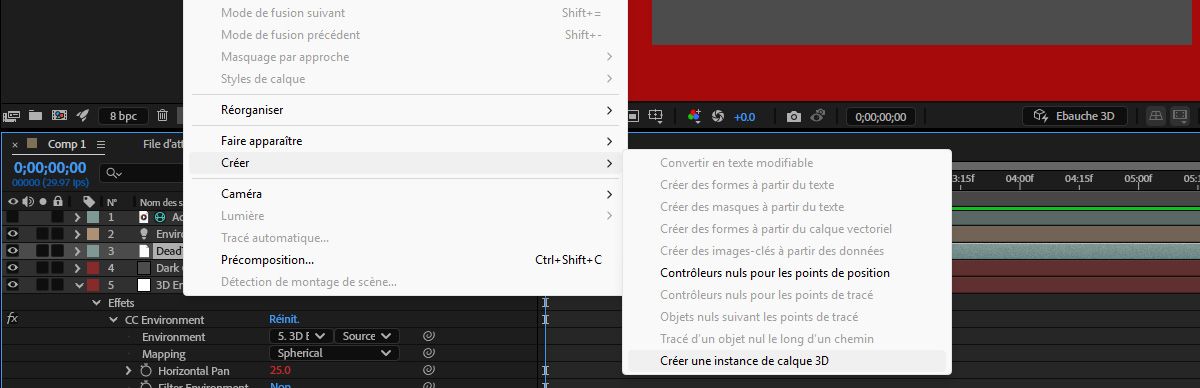Create a new folder in Project panel

point(35,116)
